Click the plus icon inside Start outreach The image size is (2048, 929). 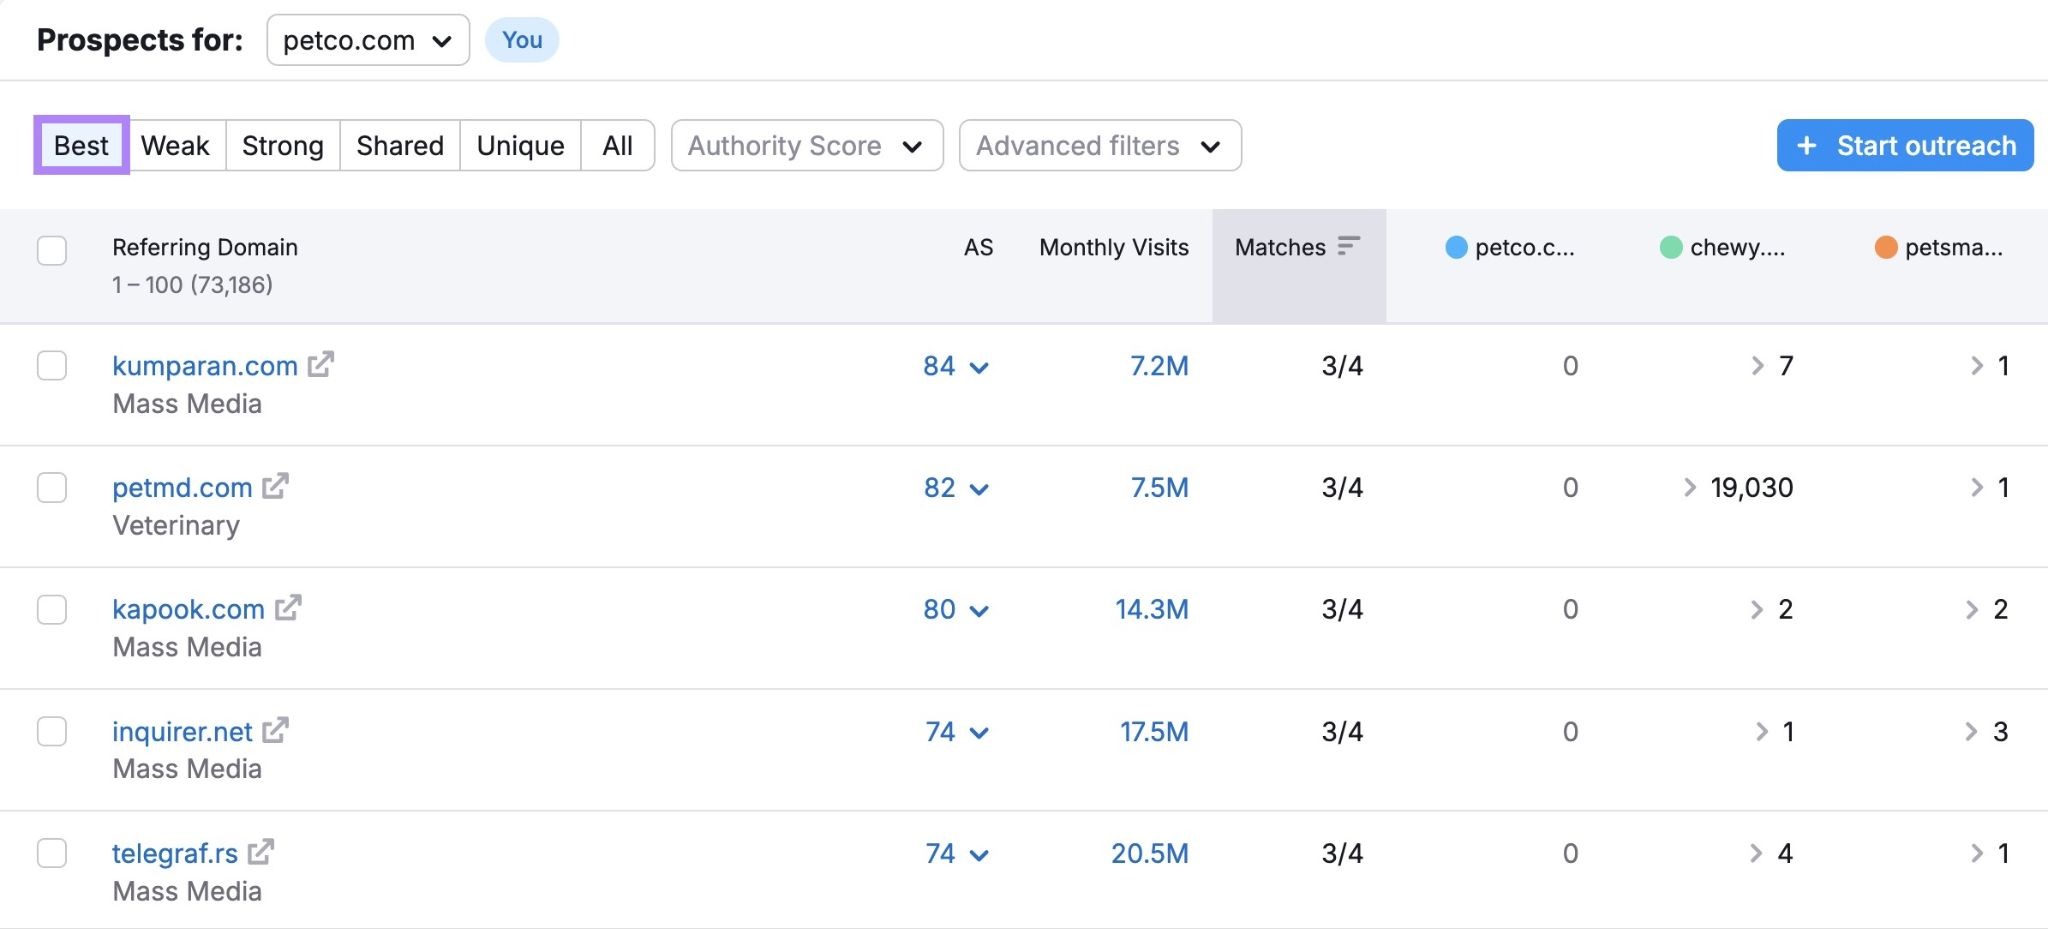[1806, 145]
